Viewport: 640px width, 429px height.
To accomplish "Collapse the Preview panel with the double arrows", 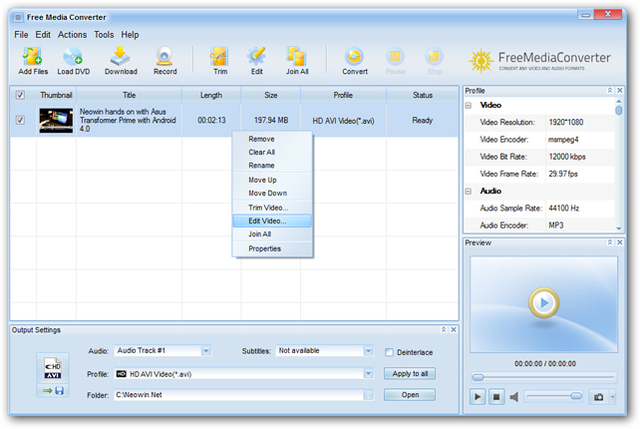I will pos(610,242).
